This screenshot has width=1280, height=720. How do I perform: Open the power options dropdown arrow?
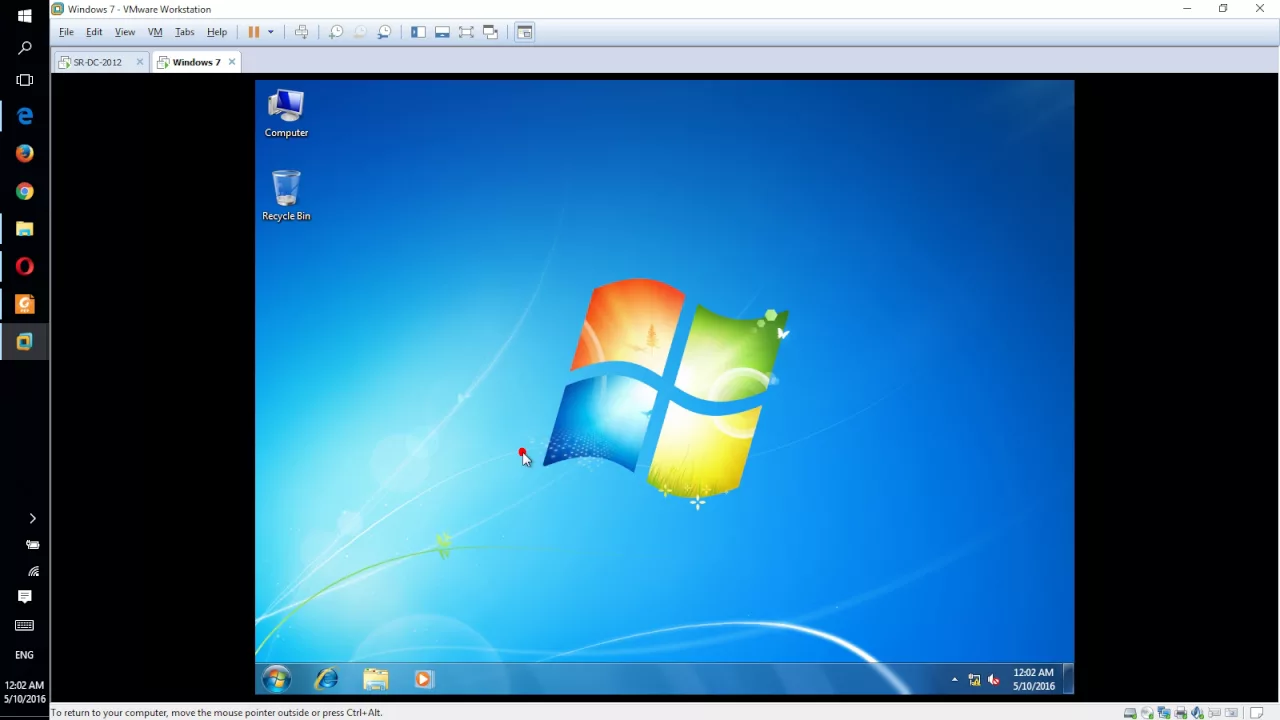tap(270, 32)
